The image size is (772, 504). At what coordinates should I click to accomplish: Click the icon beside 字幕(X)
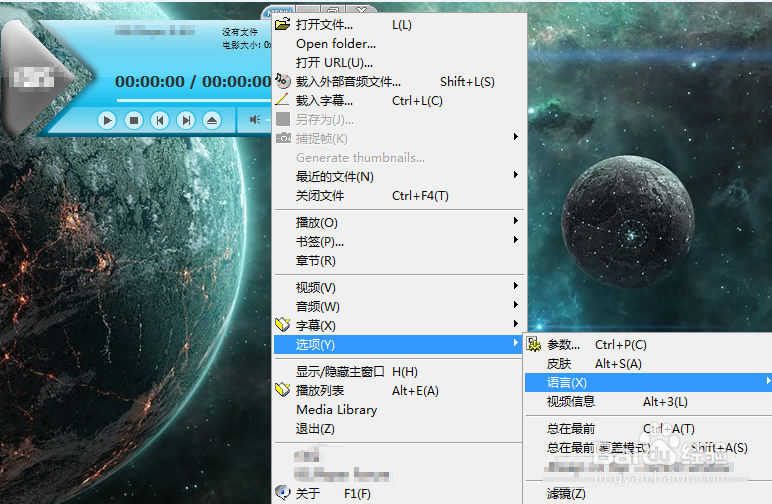[x=283, y=325]
